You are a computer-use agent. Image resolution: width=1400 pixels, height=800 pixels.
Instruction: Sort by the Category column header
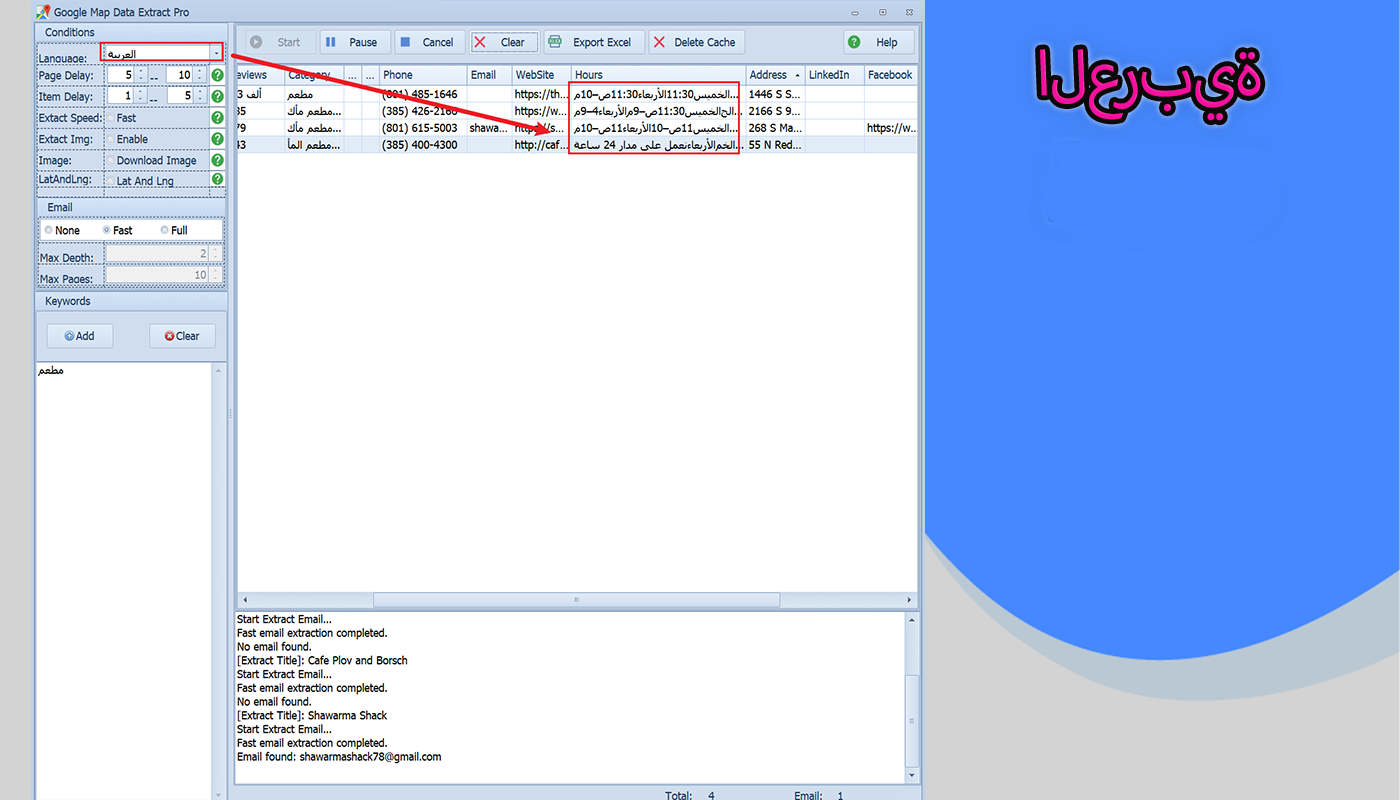coord(314,75)
